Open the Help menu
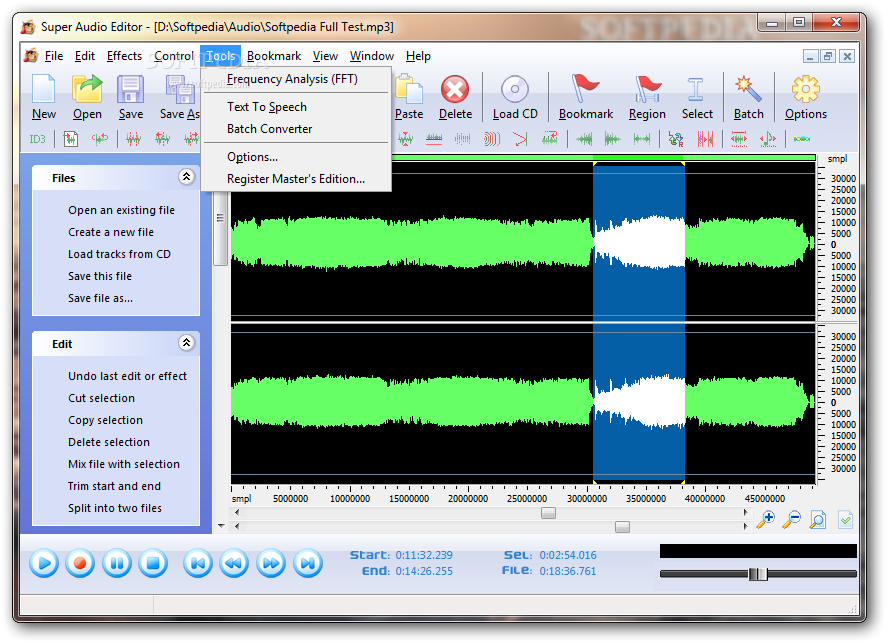This screenshot has height=643, width=887. [x=418, y=56]
